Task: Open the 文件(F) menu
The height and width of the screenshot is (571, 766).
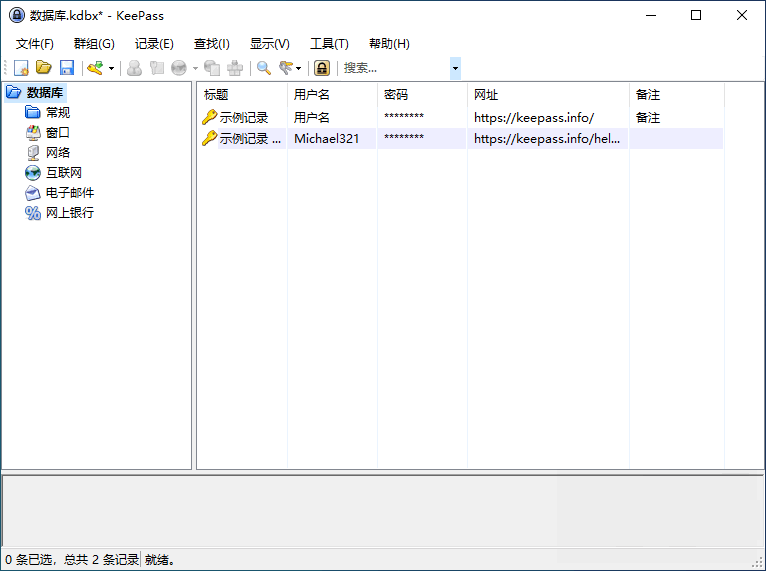Action: pos(35,44)
